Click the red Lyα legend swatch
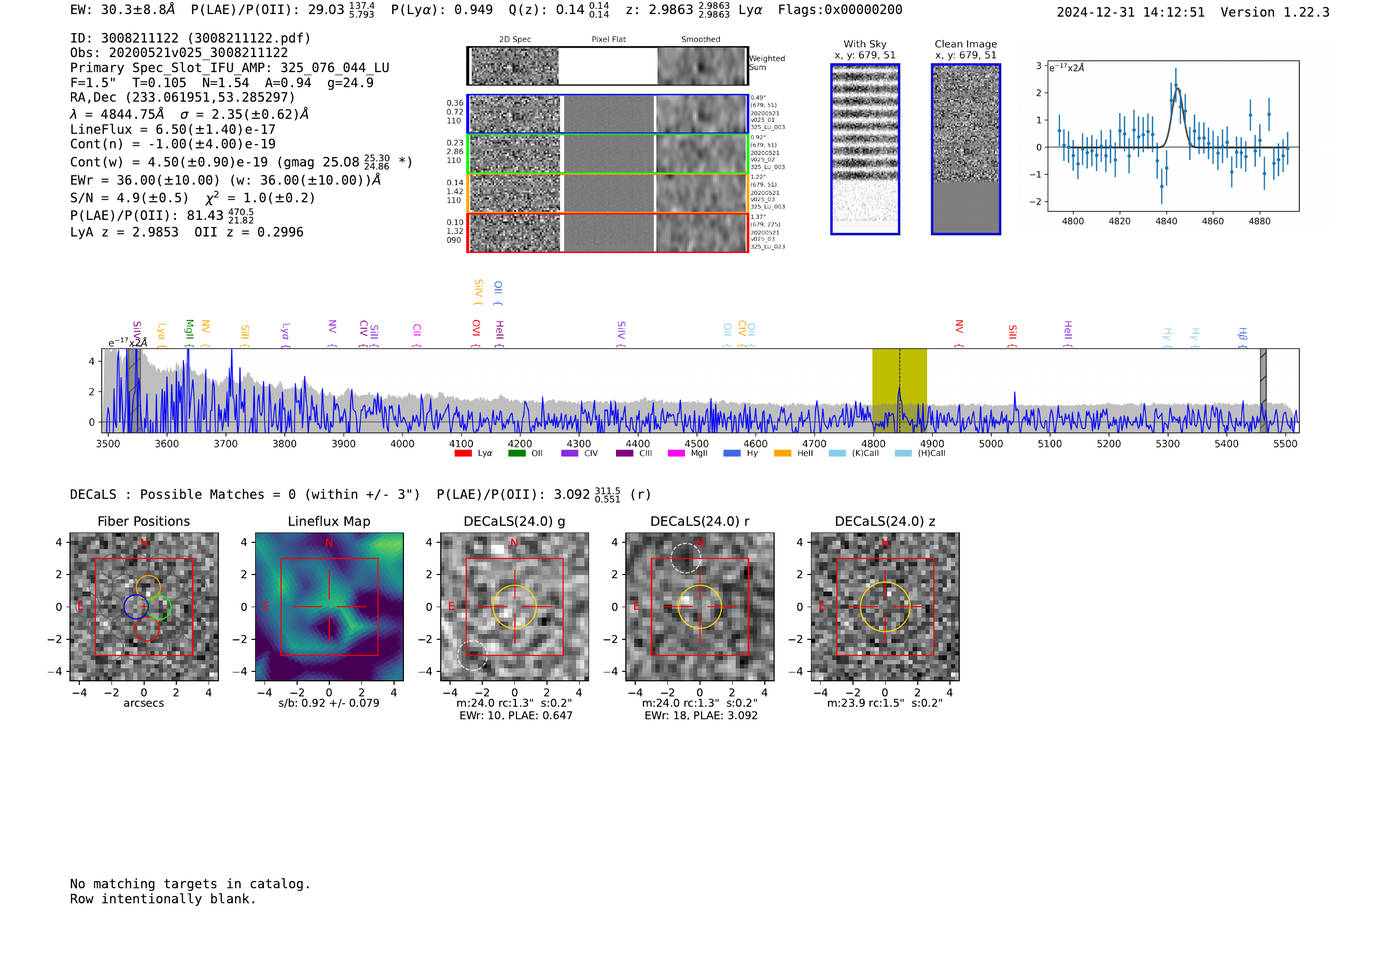1400x953 pixels. [x=463, y=453]
